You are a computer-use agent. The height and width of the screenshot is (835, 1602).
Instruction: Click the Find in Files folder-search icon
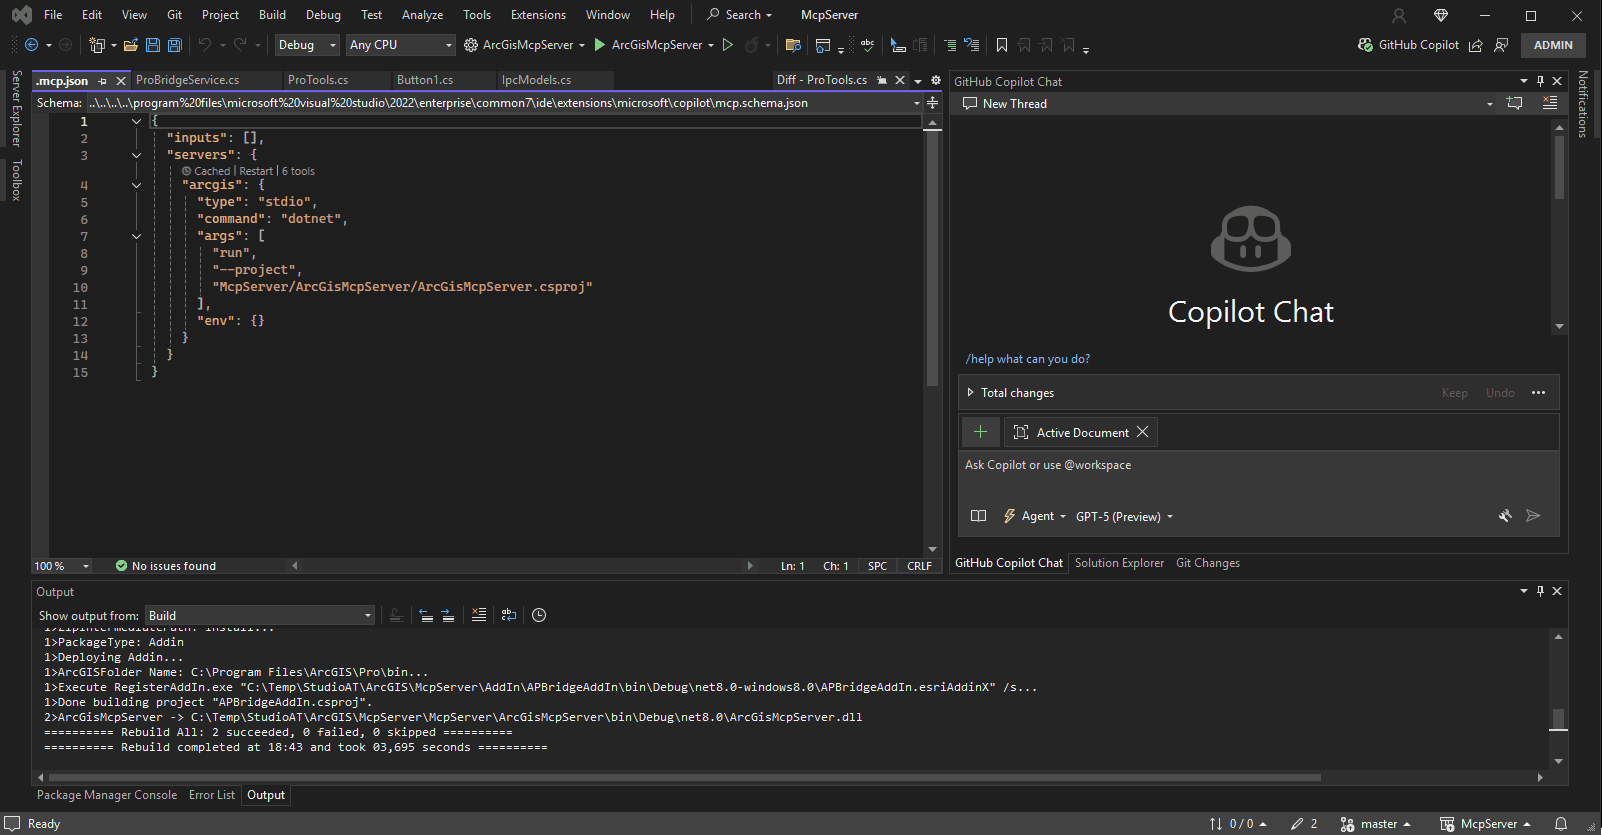click(793, 45)
